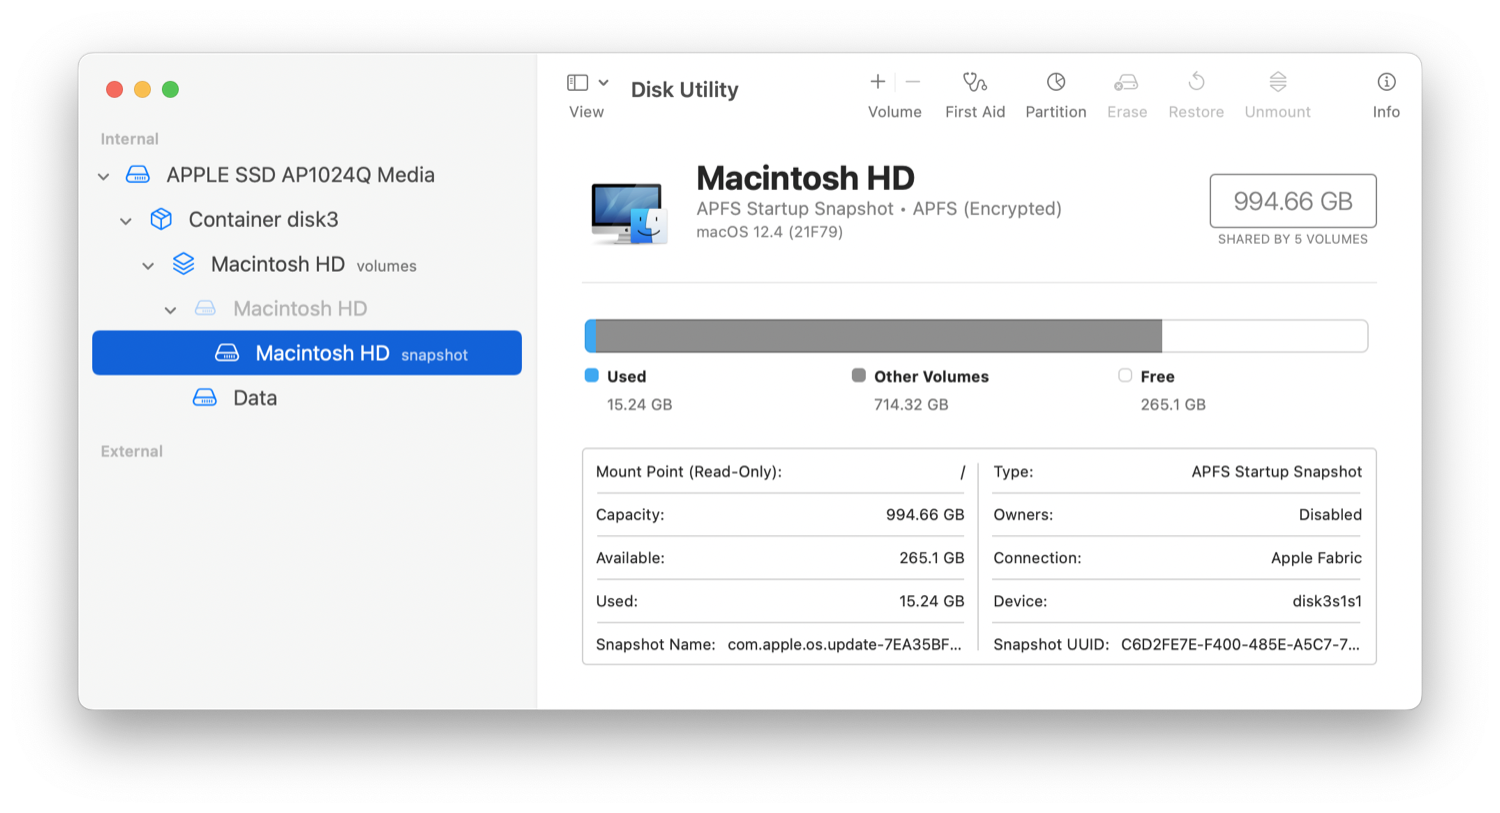
Task: Select APPLE SSD AP1024Q Media text
Action: pos(300,175)
